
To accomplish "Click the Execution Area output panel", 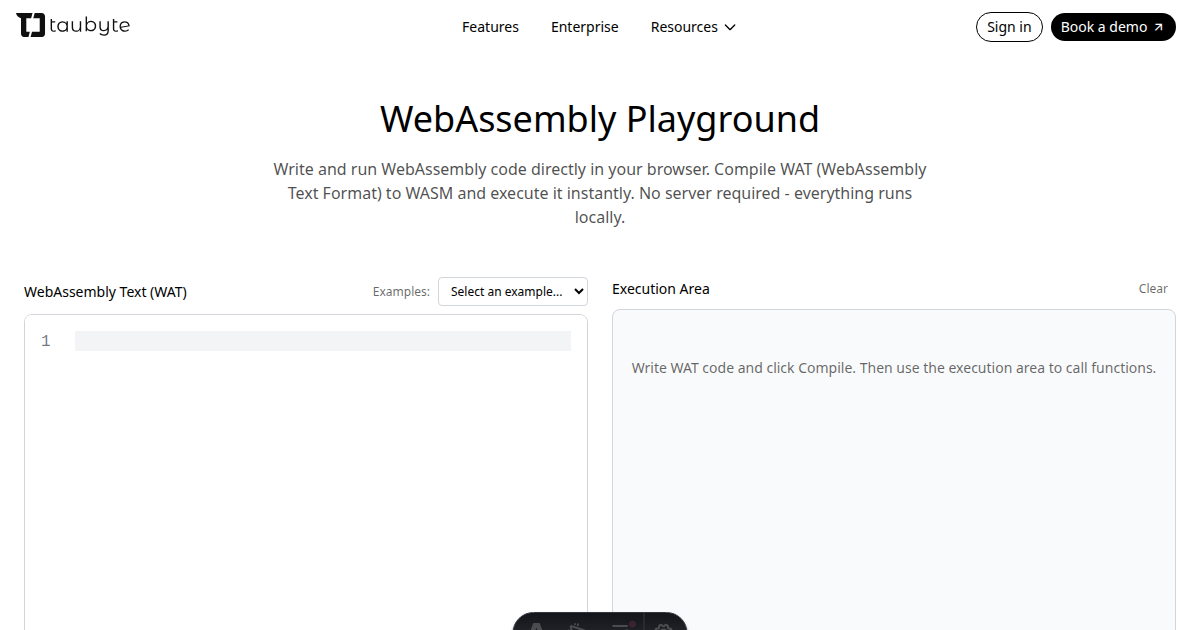I will click(893, 480).
